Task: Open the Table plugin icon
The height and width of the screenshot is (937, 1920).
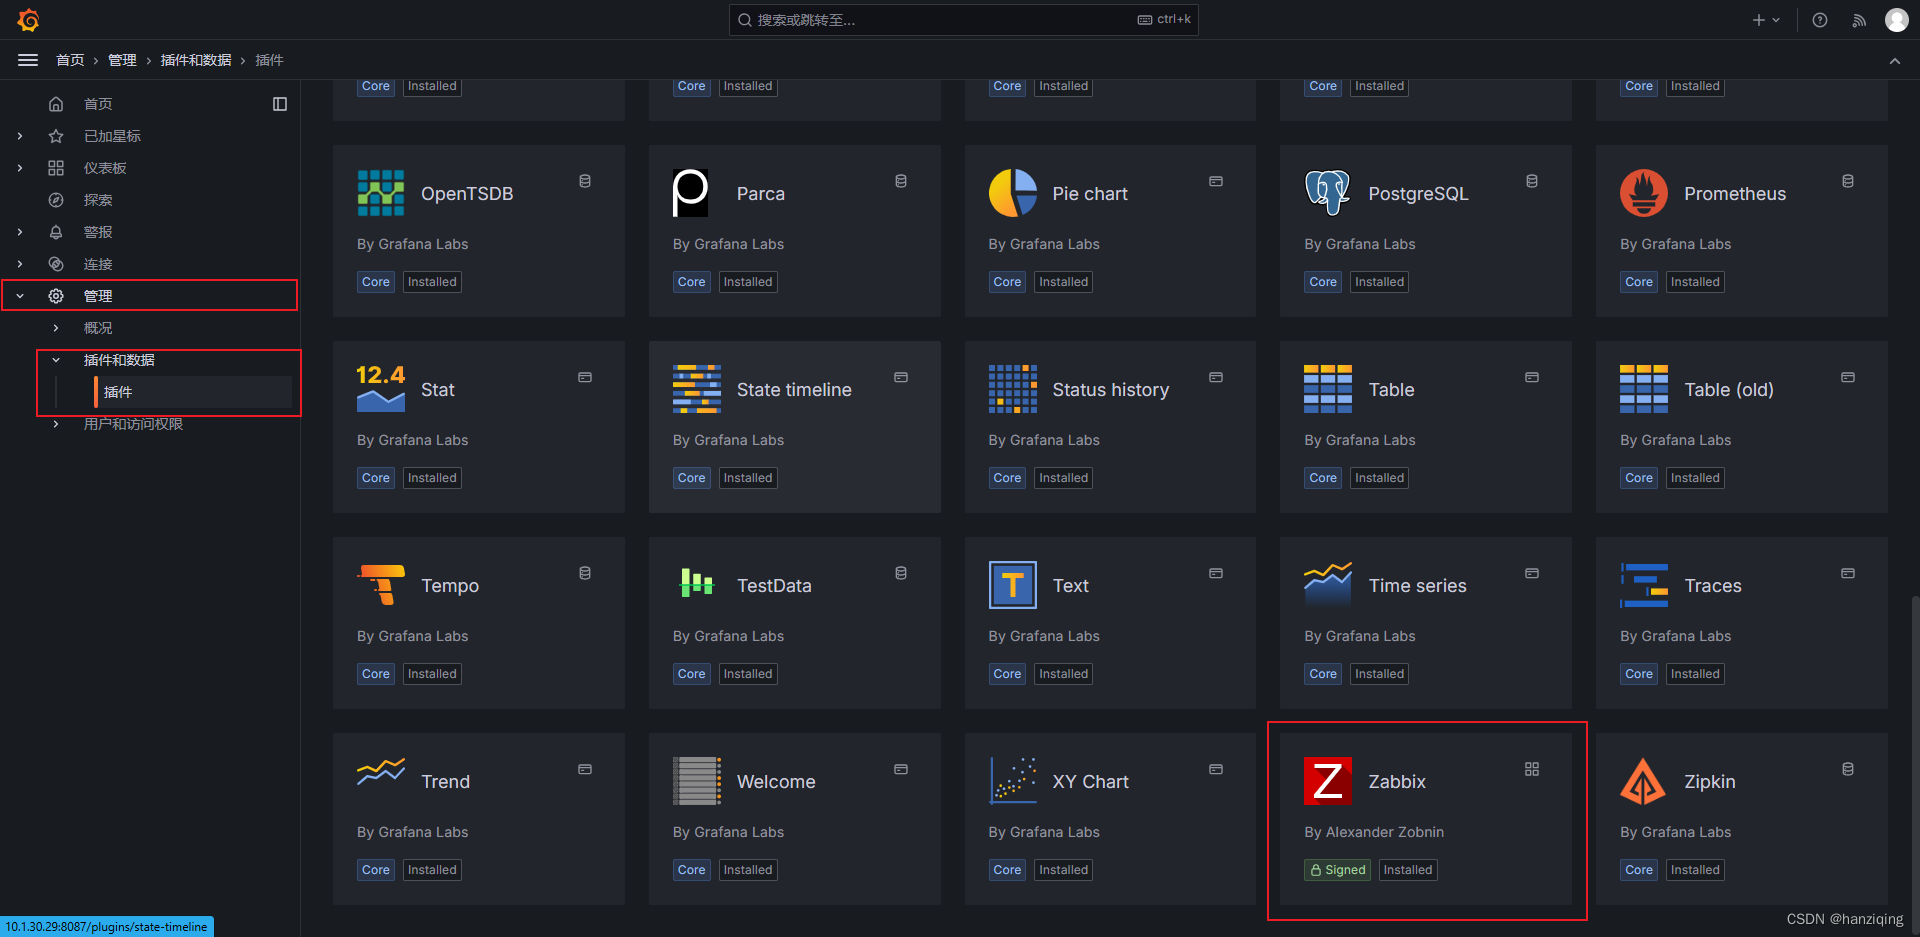Action: (1328, 389)
